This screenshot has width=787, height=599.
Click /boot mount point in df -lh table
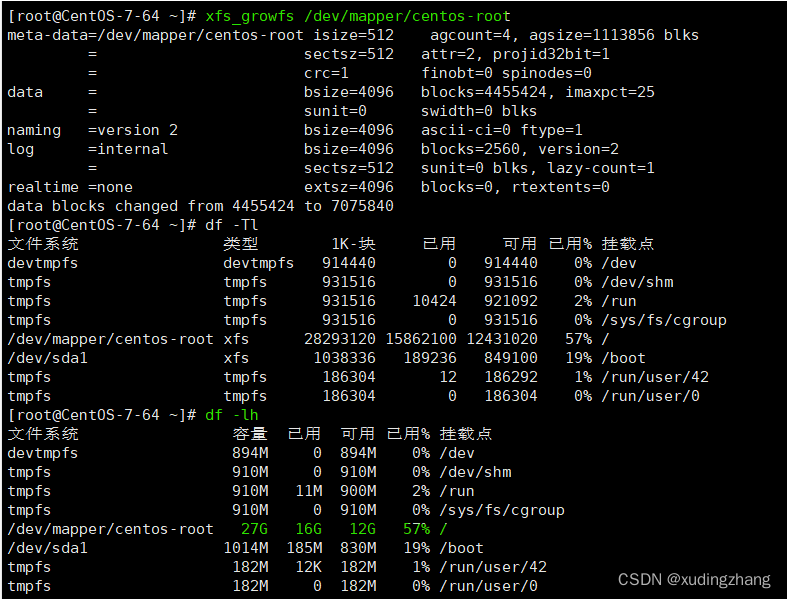[x=461, y=548]
